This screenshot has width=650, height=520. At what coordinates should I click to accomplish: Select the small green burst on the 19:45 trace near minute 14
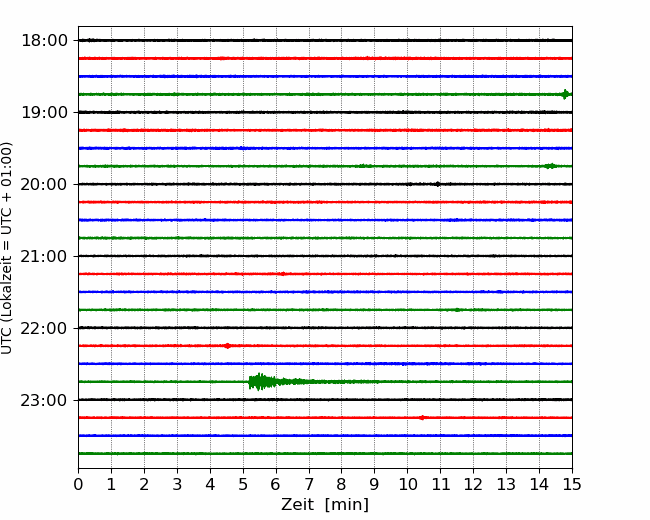(x=550, y=166)
